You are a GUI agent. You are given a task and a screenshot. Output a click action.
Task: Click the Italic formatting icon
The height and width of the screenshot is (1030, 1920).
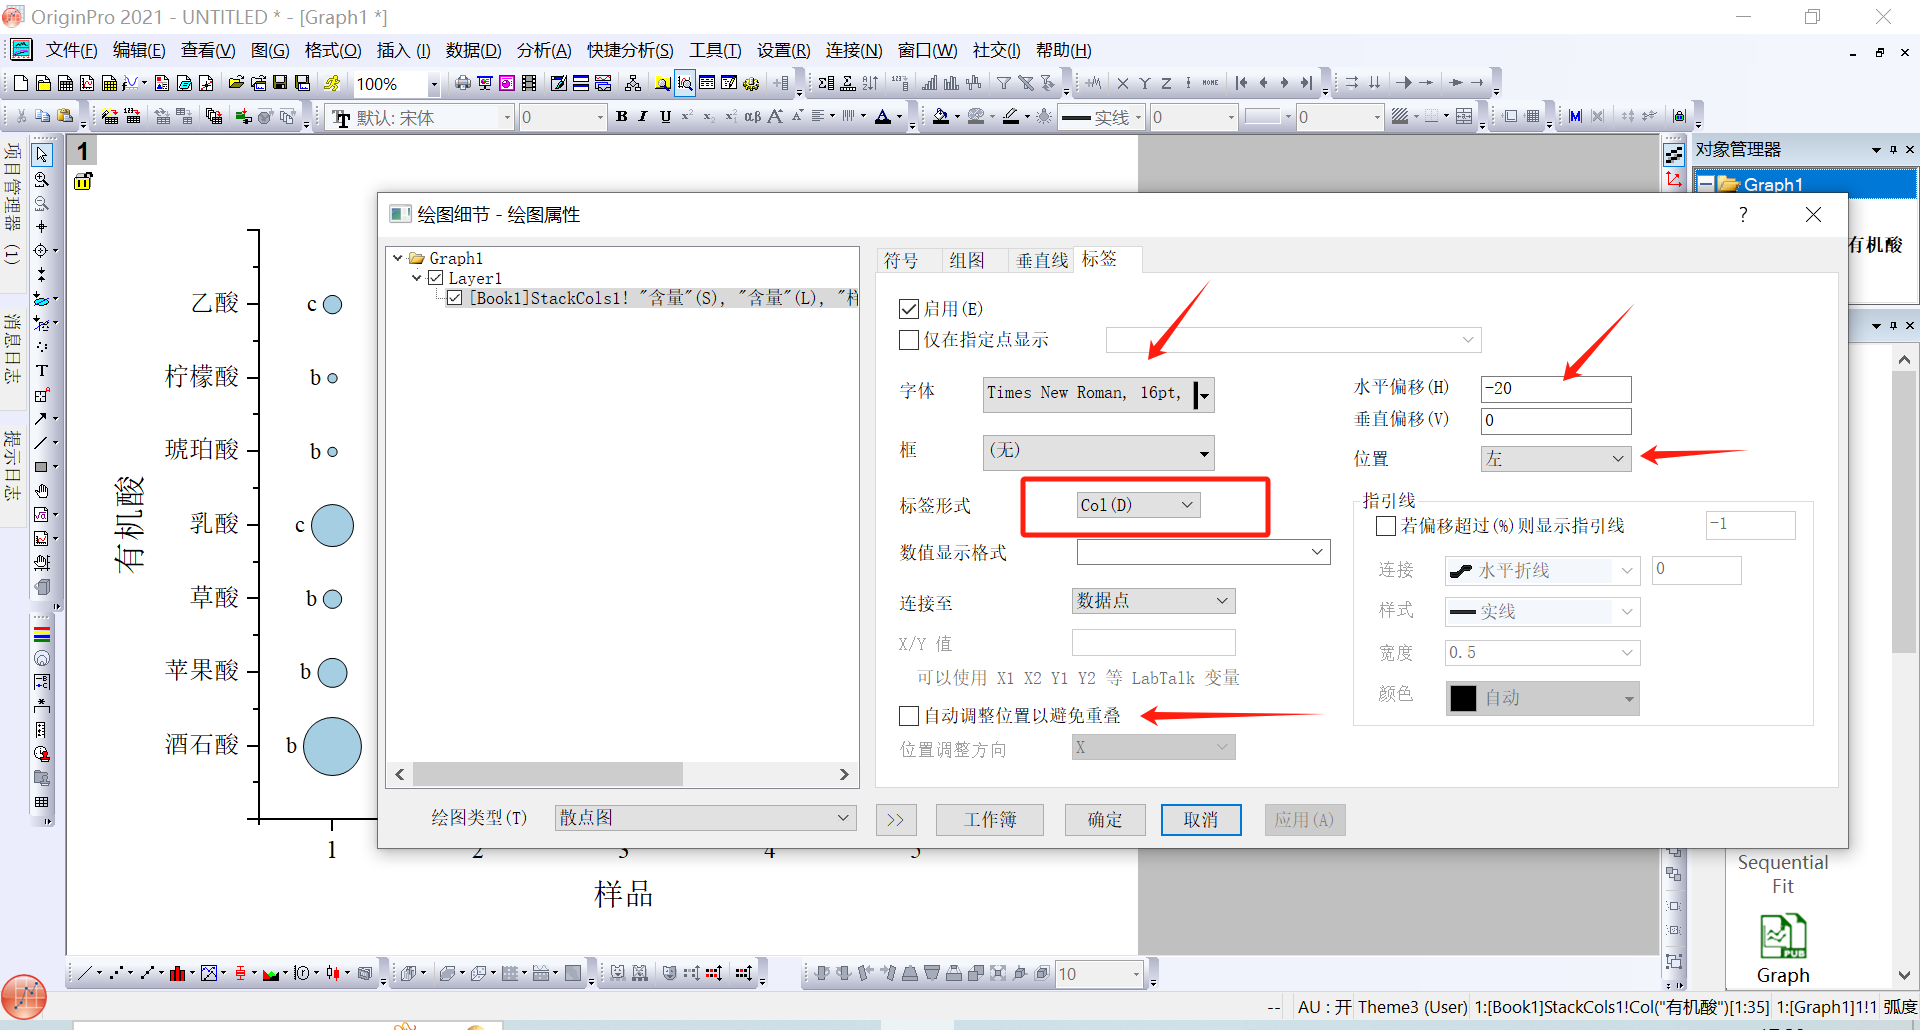point(643,117)
